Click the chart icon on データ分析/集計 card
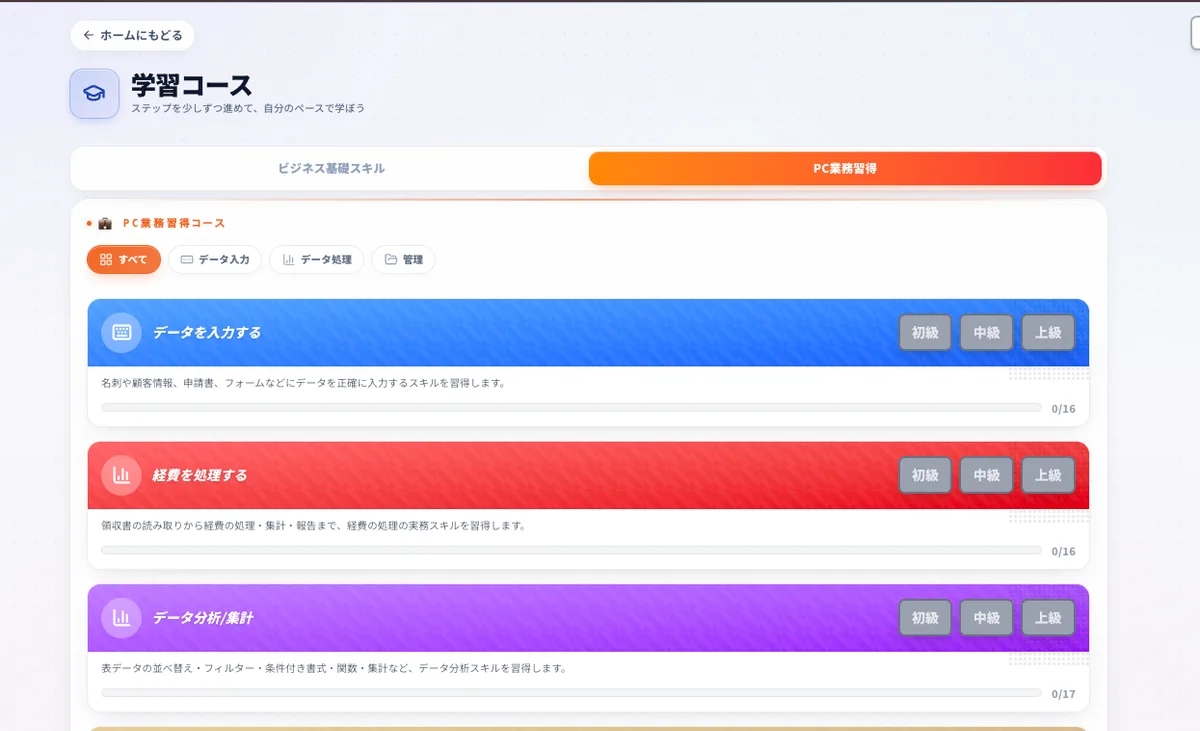The width and height of the screenshot is (1200, 731). click(122, 618)
